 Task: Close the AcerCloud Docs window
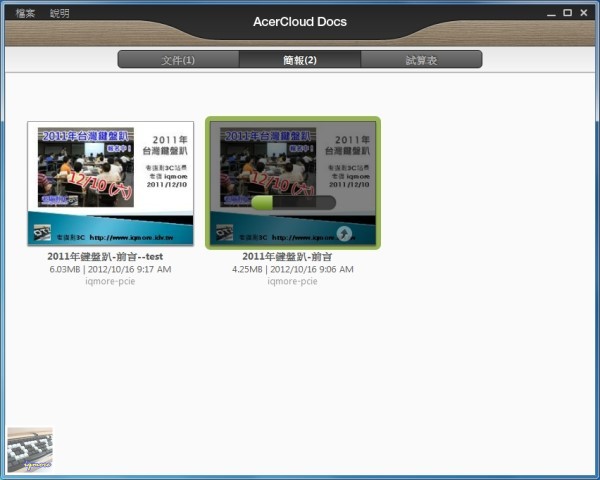point(584,13)
